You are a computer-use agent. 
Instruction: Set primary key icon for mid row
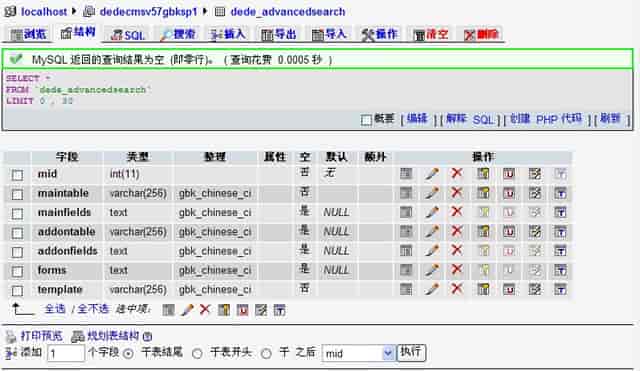pyautogui.click(x=483, y=173)
